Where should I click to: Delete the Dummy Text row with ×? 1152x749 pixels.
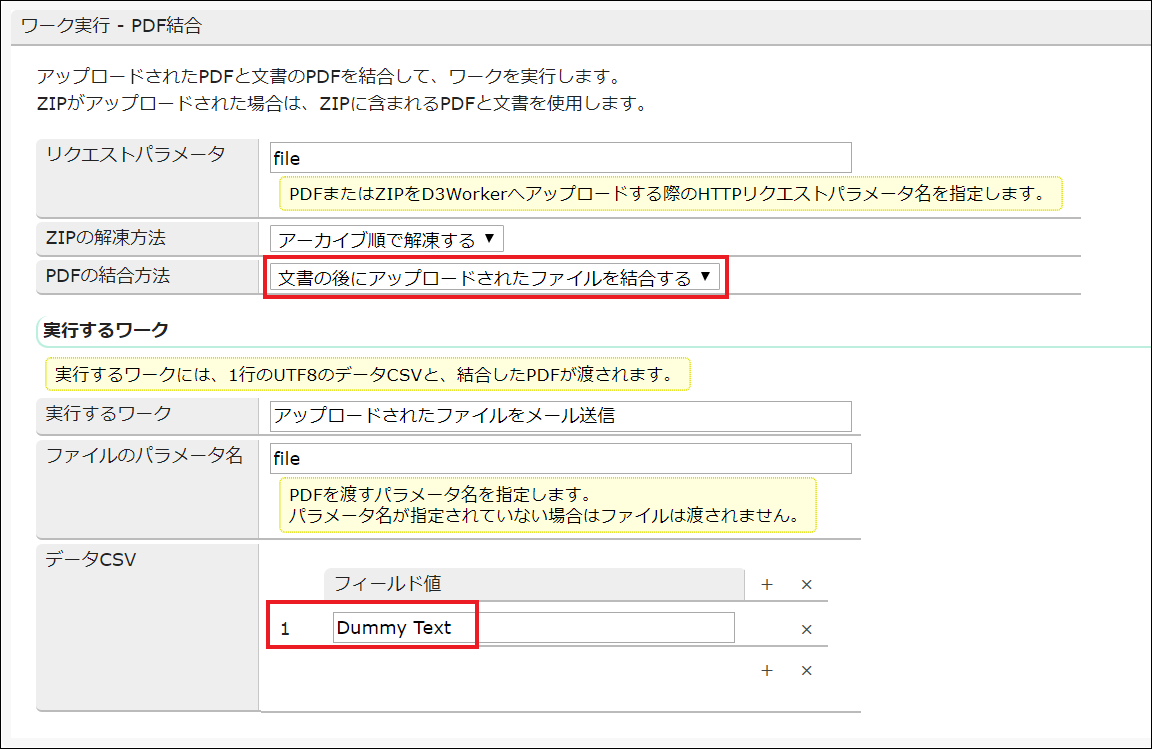pyautogui.click(x=807, y=629)
